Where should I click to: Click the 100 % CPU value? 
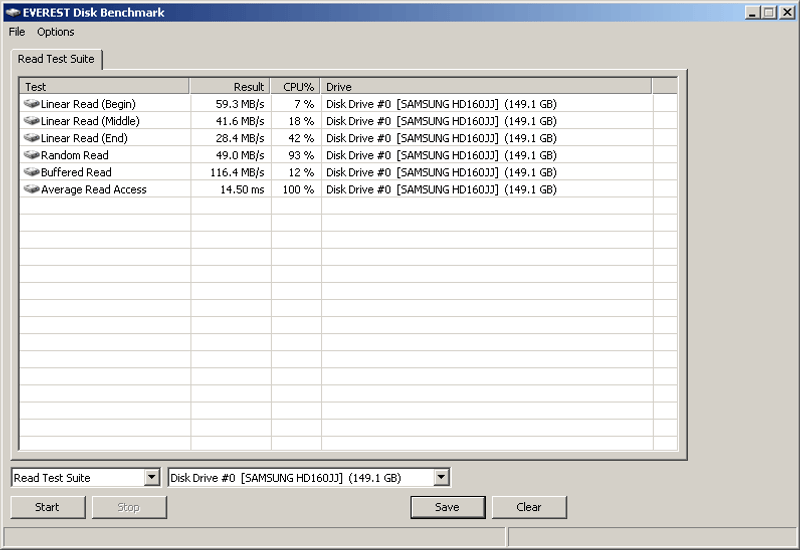click(x=299, y=189)
